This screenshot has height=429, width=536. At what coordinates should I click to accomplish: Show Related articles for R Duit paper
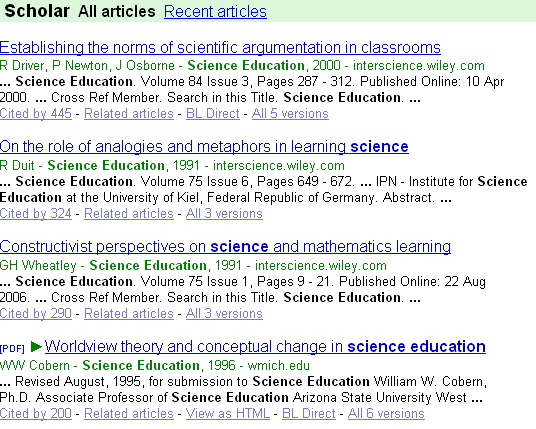[x=129, y=214]
